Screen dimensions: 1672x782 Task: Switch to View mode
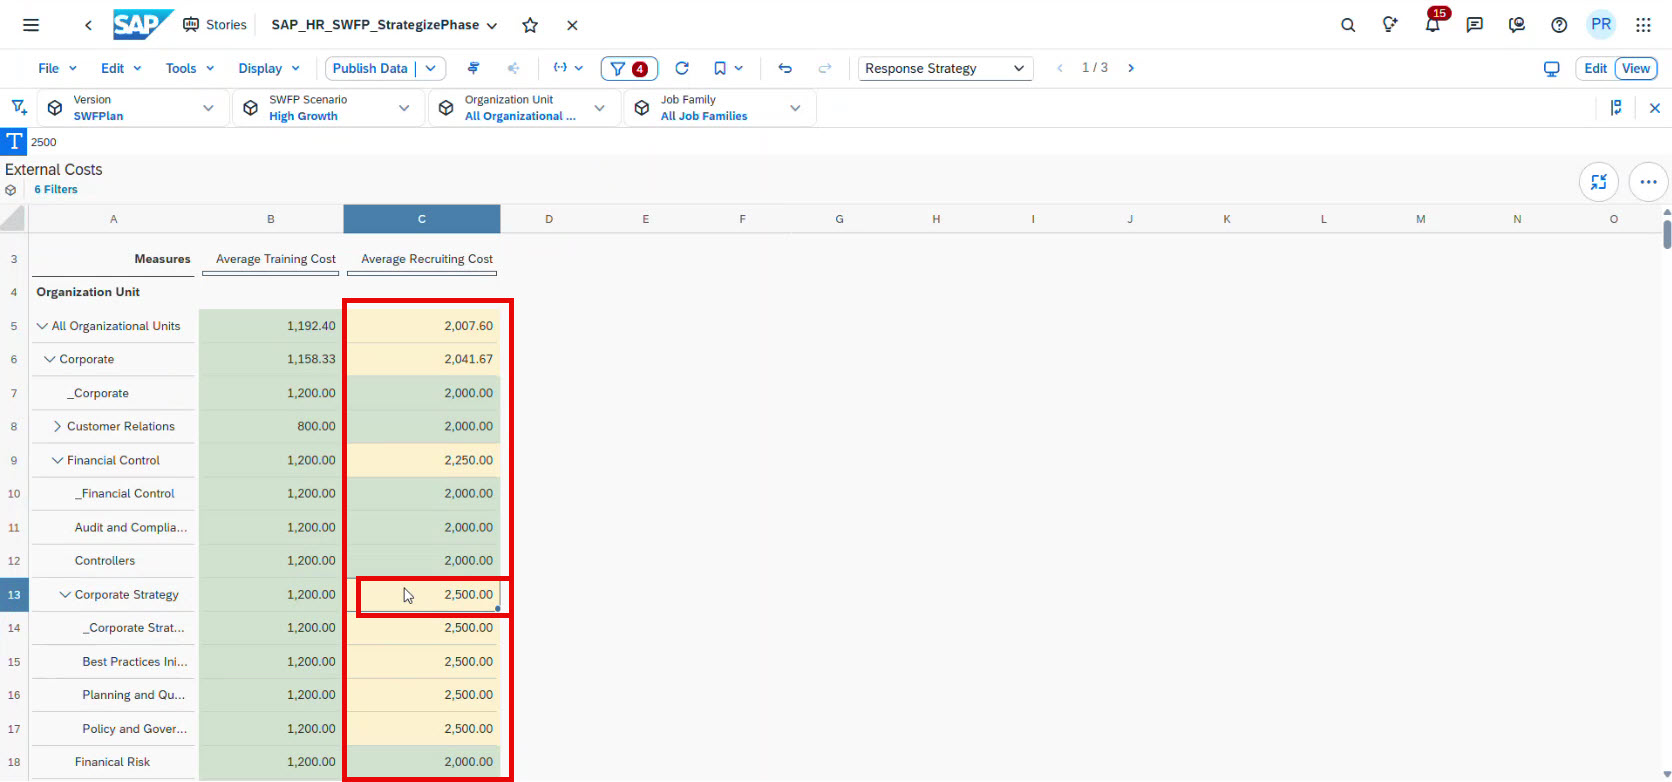pos(1636,68)
